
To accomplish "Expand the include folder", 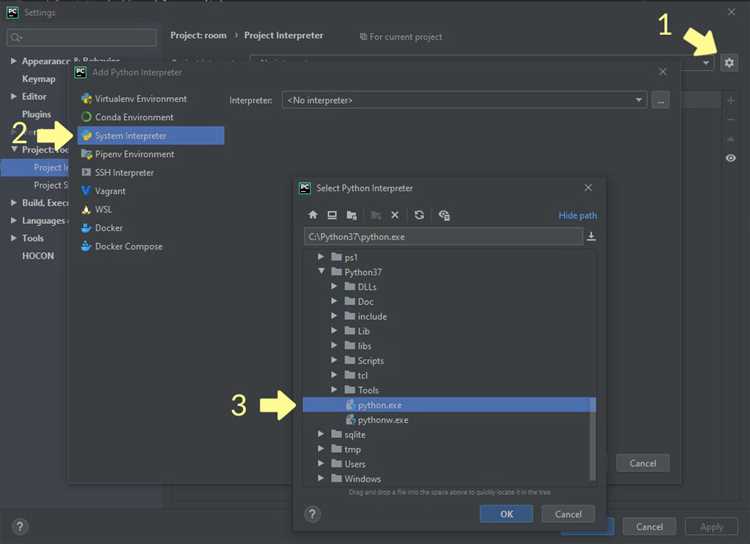I will click(x=334, y=316).
